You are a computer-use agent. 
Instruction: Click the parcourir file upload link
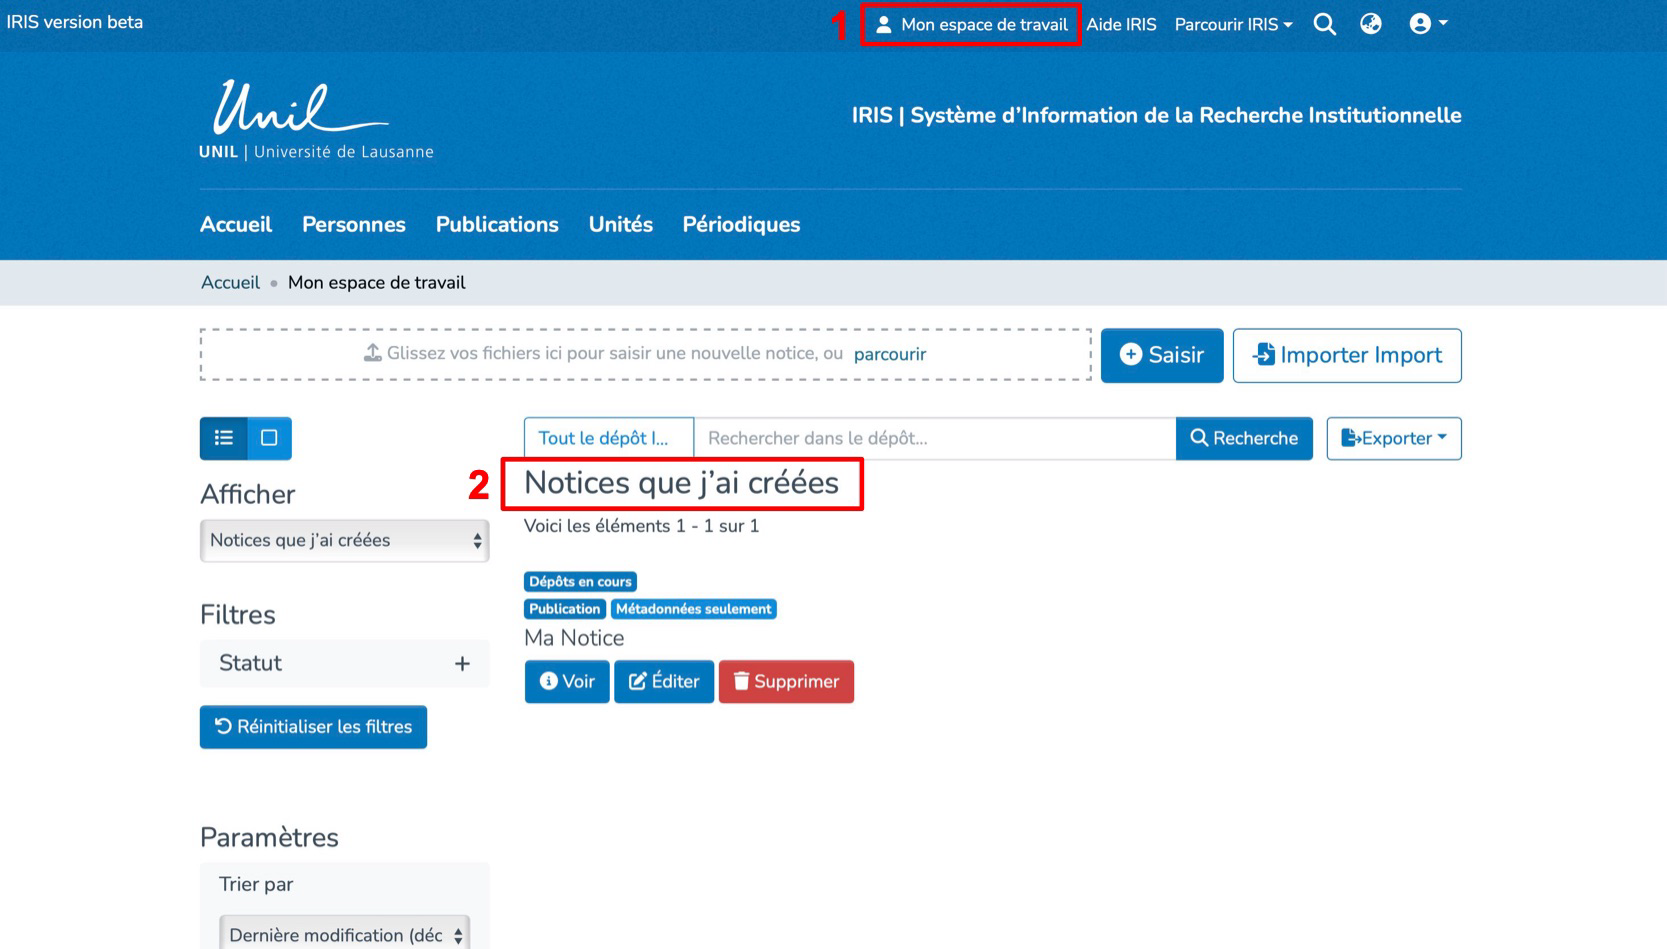pos(889,354)
